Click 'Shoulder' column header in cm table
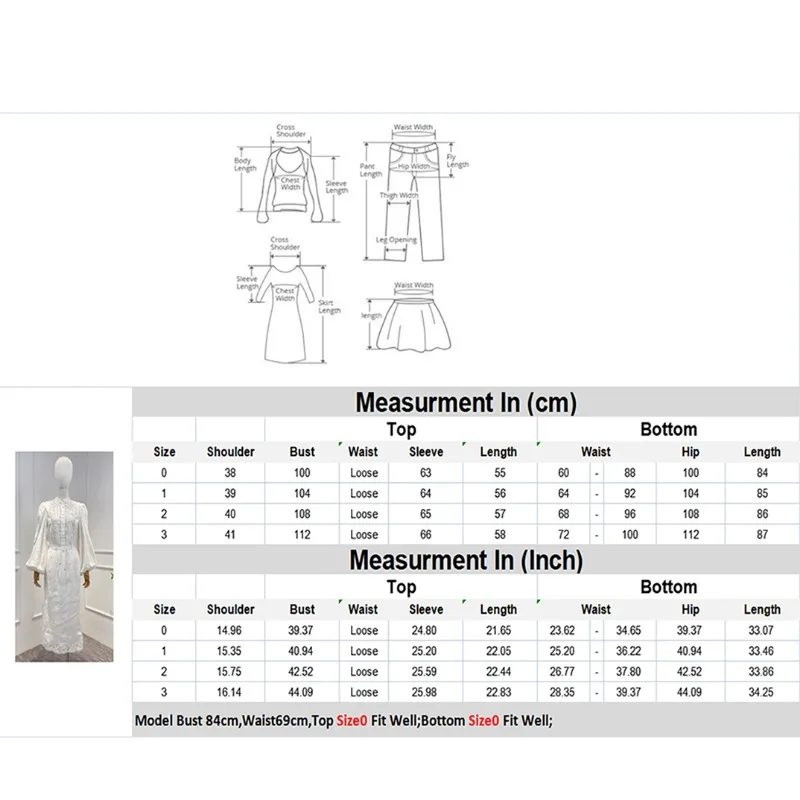This screenshot has width=800, height=800. tap(231, 452)
